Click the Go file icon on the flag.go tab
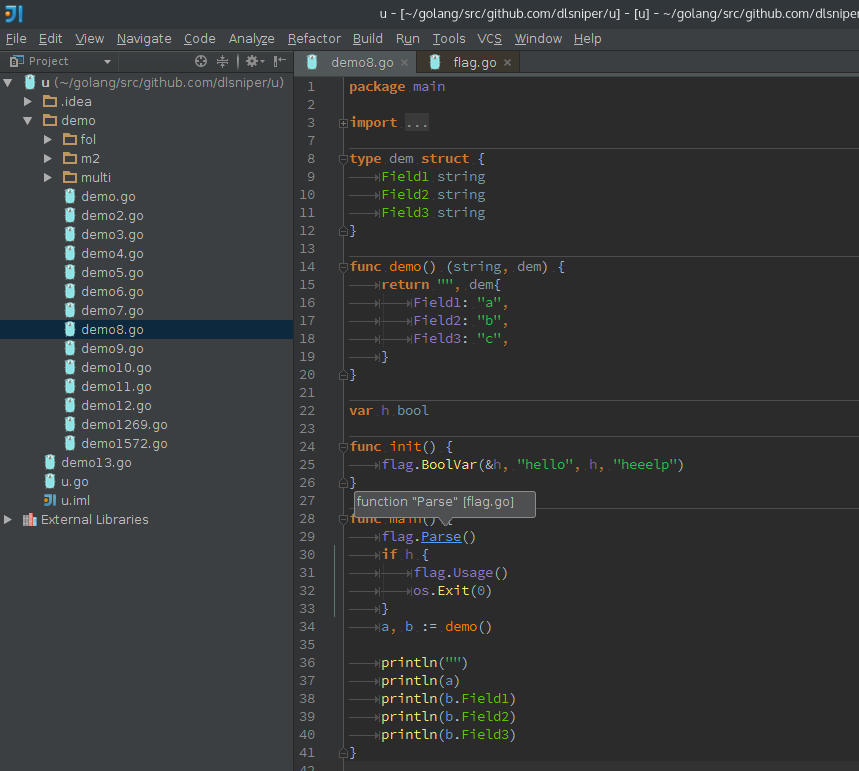The width and height of the screenshot is (859, 771). (x=435, y=60)
